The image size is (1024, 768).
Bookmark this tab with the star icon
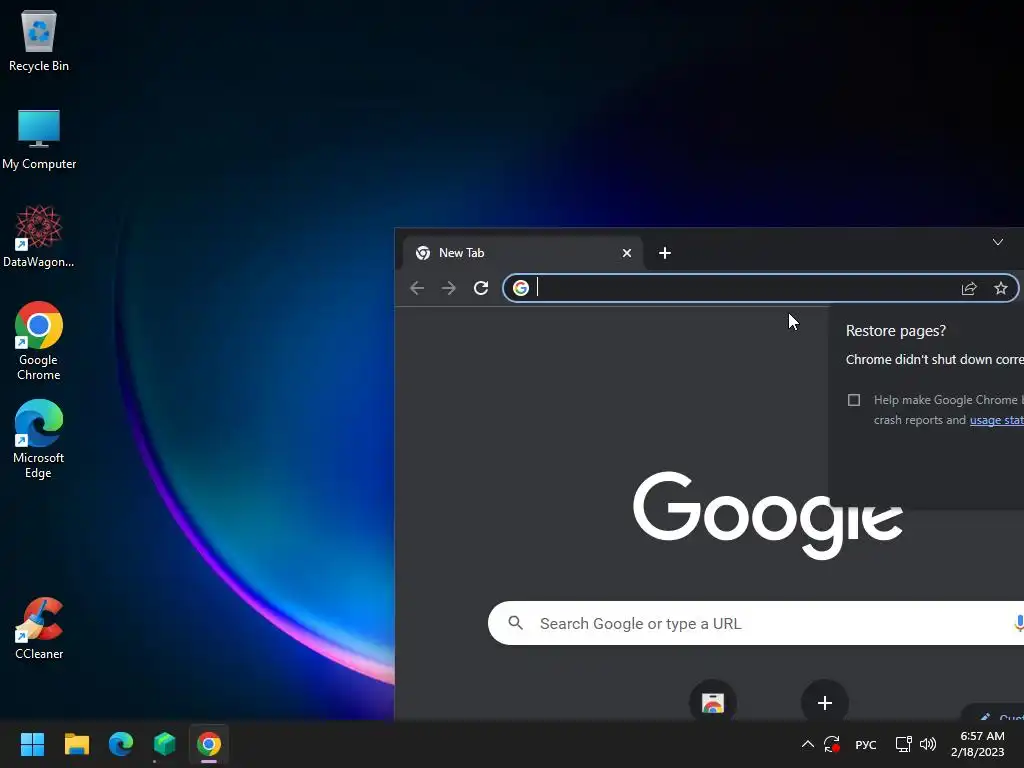point(1000,288)
